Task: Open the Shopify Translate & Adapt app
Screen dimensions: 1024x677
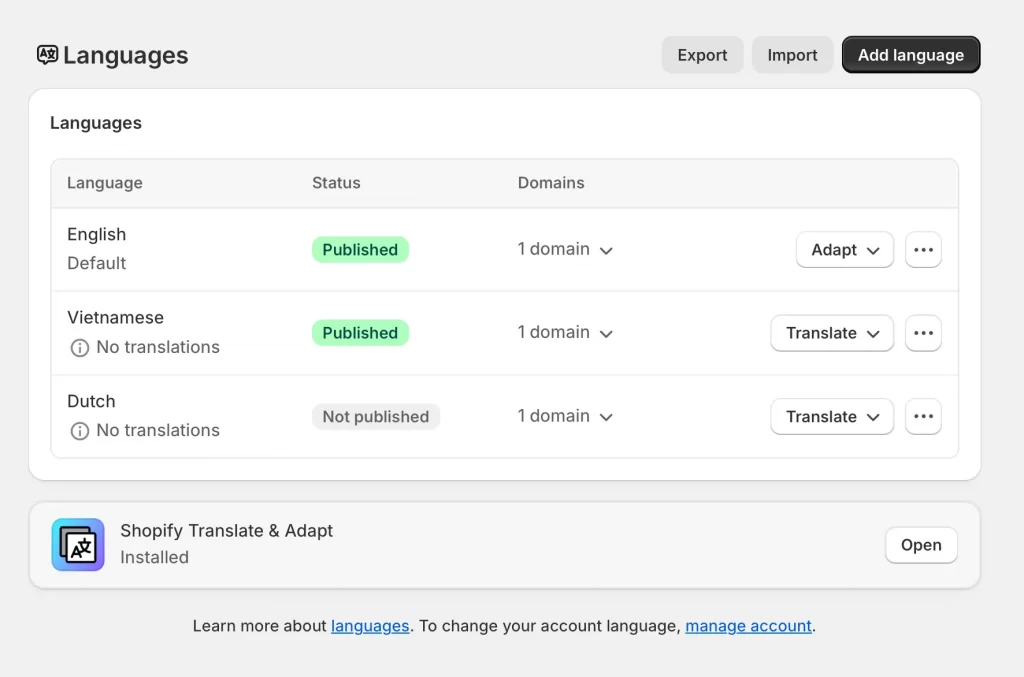Action: (920, 545)
